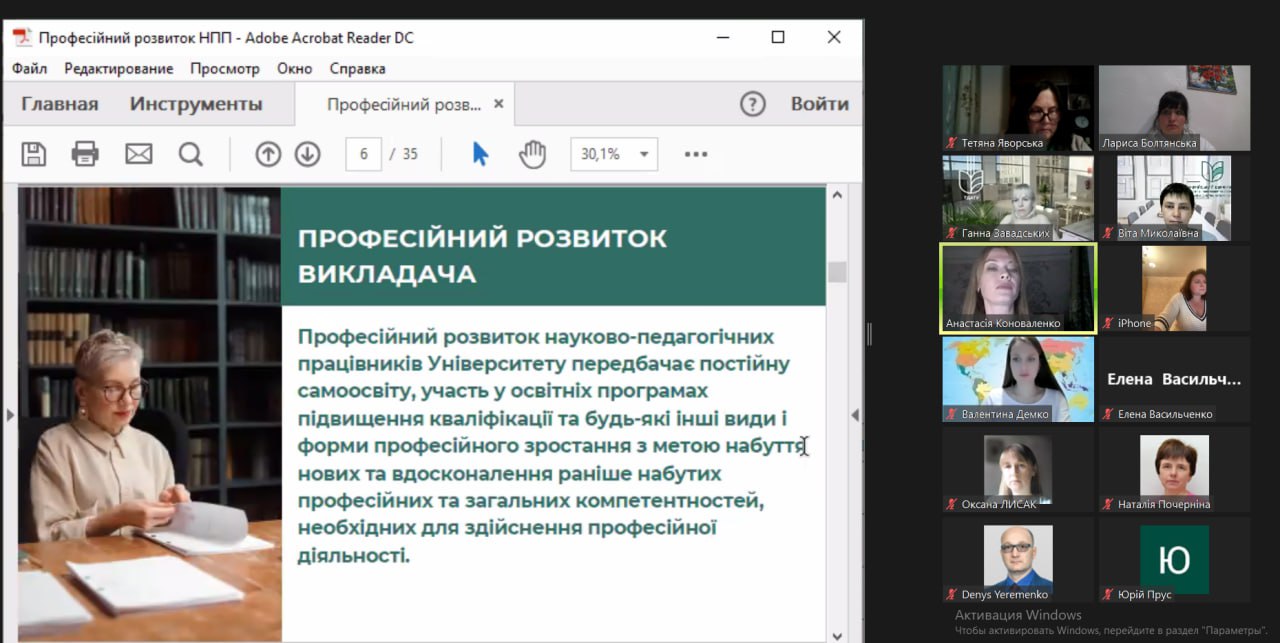Switch to the Главная tab
The height and width of the screenshot is (643, 1280).
(60, 104)
